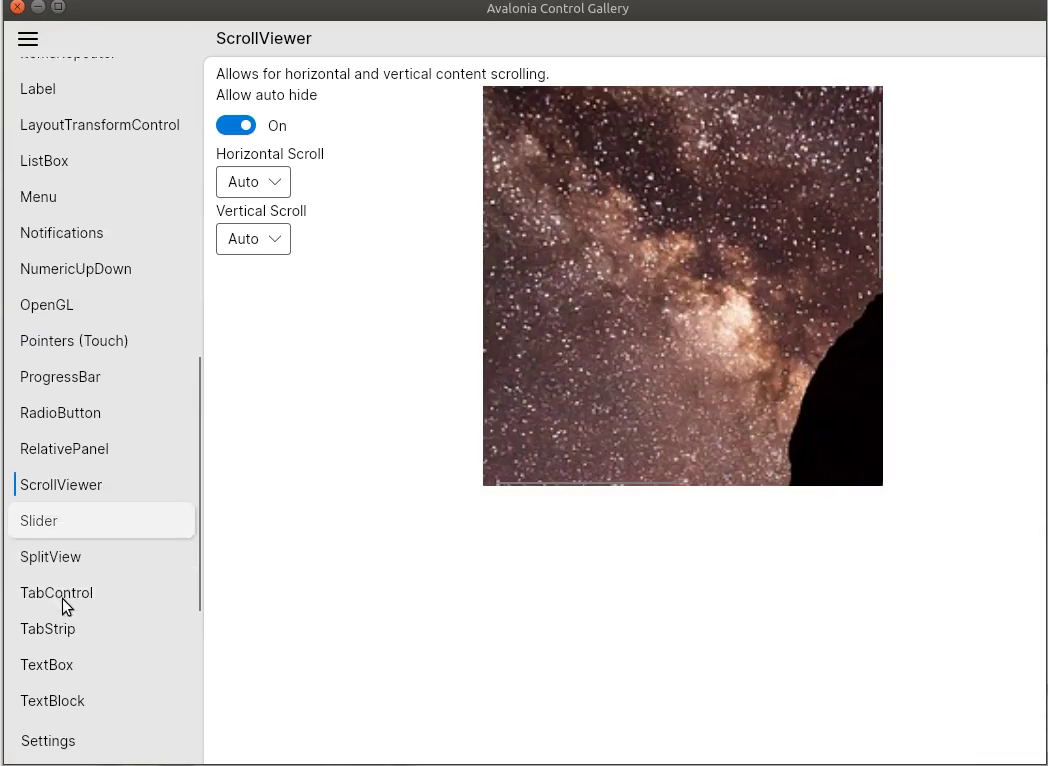Maximize the Avalonia Control Gallery window

pyautogui.click(x=59, y=7)
